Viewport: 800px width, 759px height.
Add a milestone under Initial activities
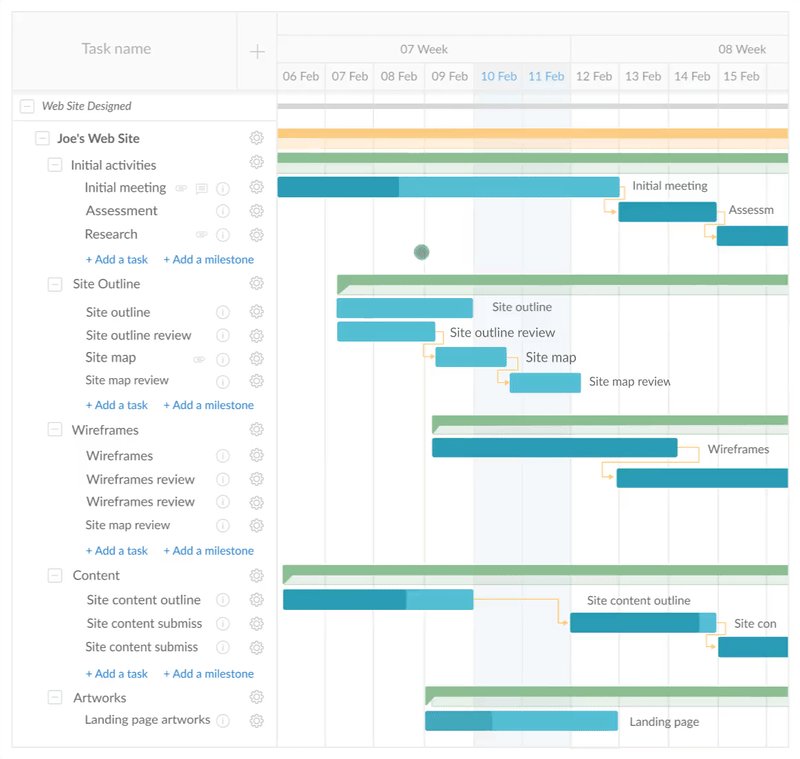209,260
